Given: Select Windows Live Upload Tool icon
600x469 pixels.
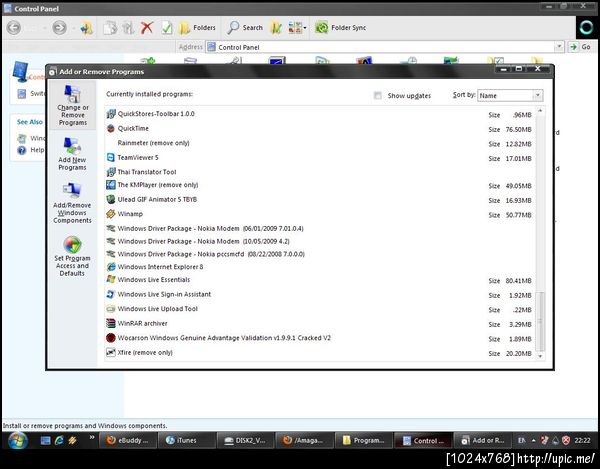Looking at the screenshot, I should [x=111, y=309].
